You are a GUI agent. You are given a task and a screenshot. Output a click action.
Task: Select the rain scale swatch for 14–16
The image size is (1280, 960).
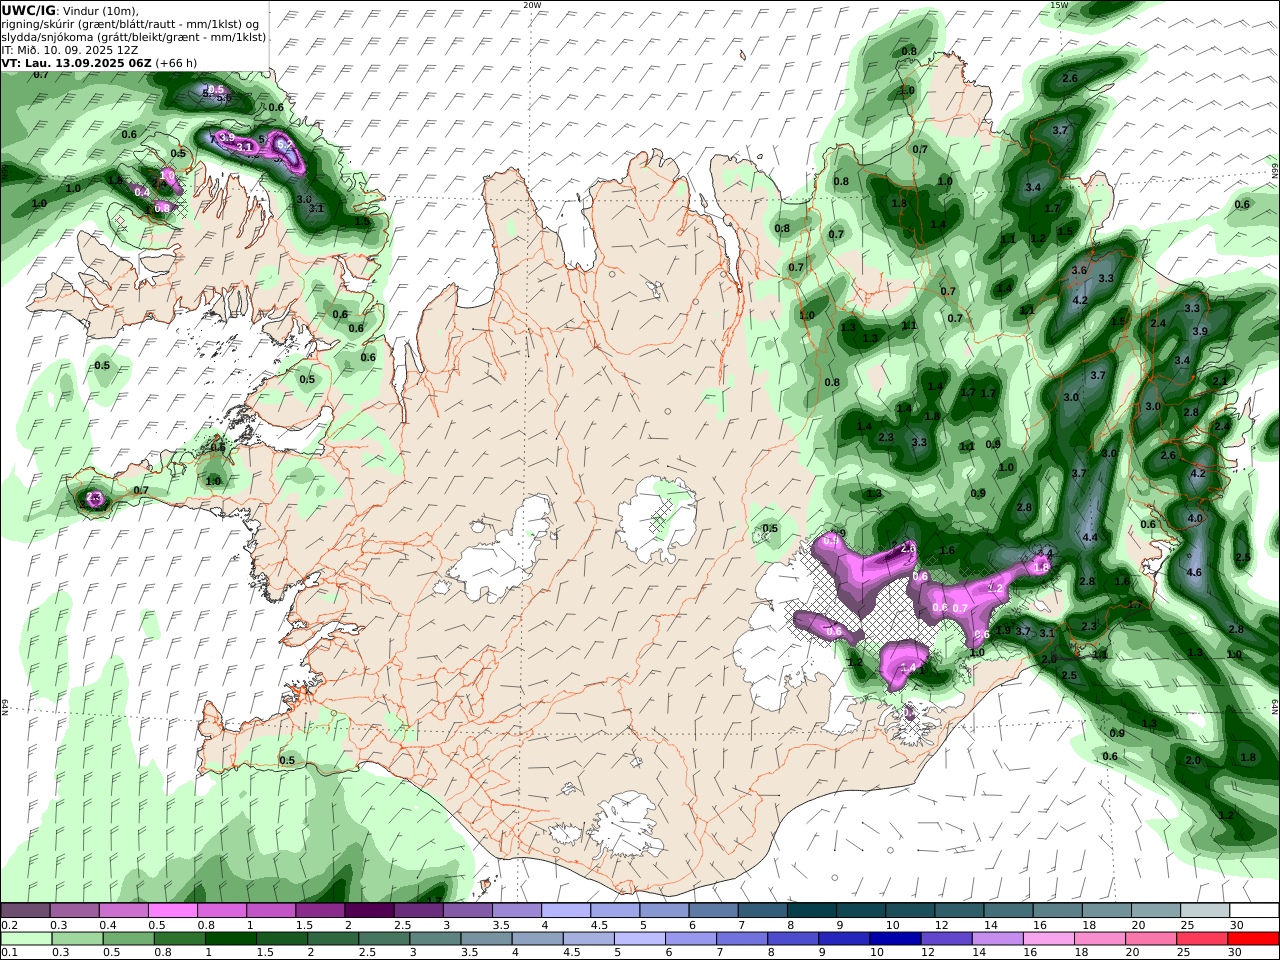tap(997, 939)
